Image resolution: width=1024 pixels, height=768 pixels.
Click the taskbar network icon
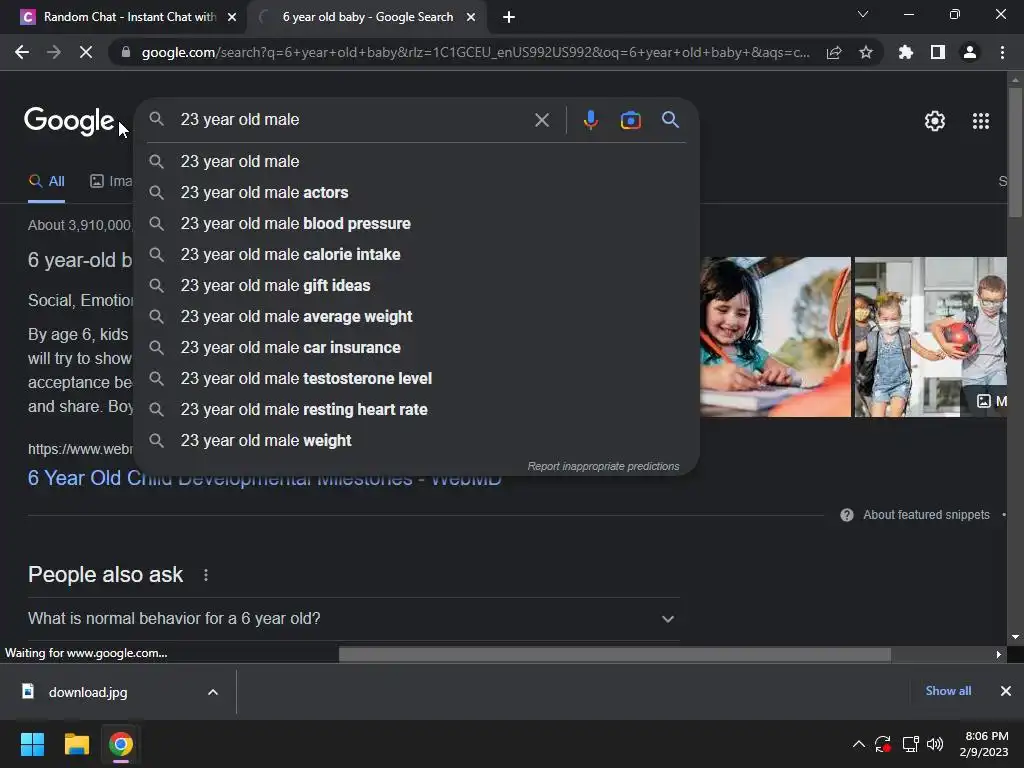(x=910, y=744)
